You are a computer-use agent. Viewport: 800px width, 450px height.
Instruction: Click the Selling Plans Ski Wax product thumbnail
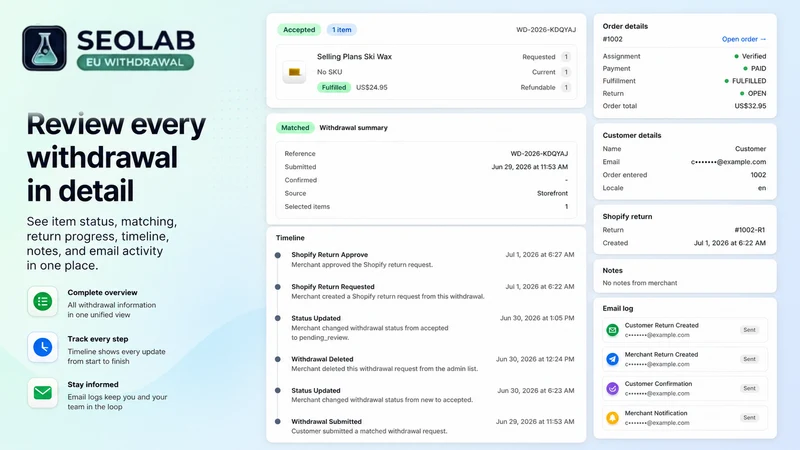coord(294,72)
